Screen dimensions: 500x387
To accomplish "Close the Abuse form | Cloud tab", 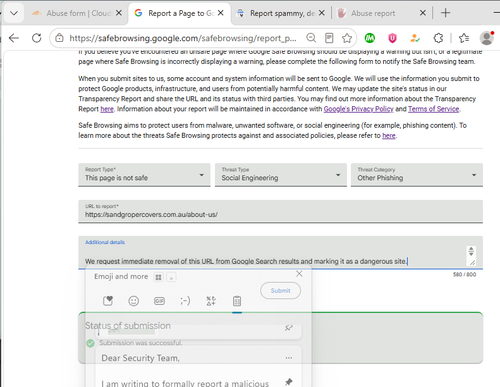I will tap(119, 13).
